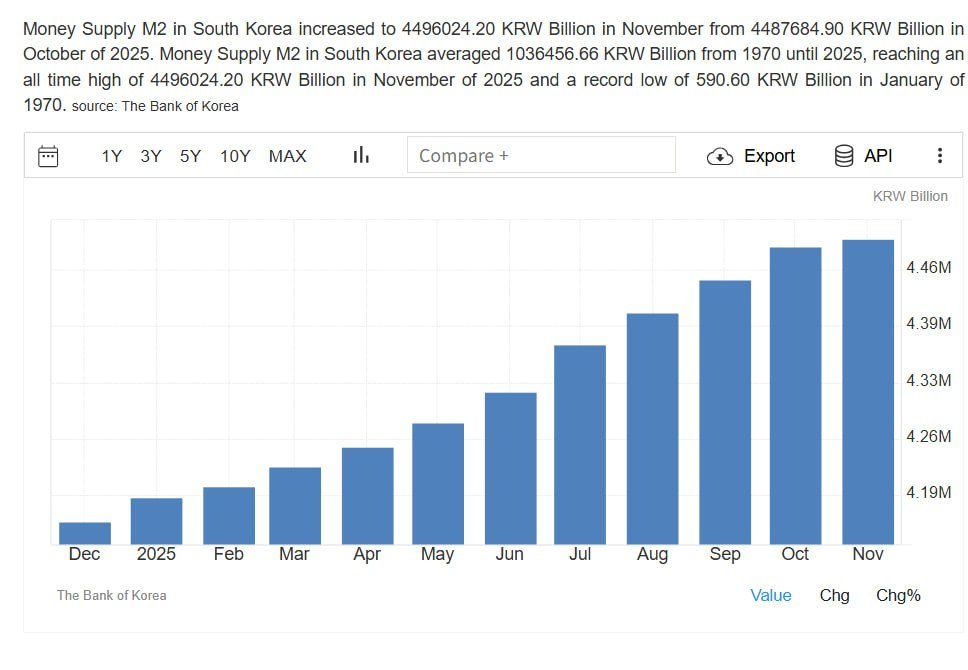Switch chart display to Chg mode
This screenshot has height=670, width=968.
tap(836, 595)
